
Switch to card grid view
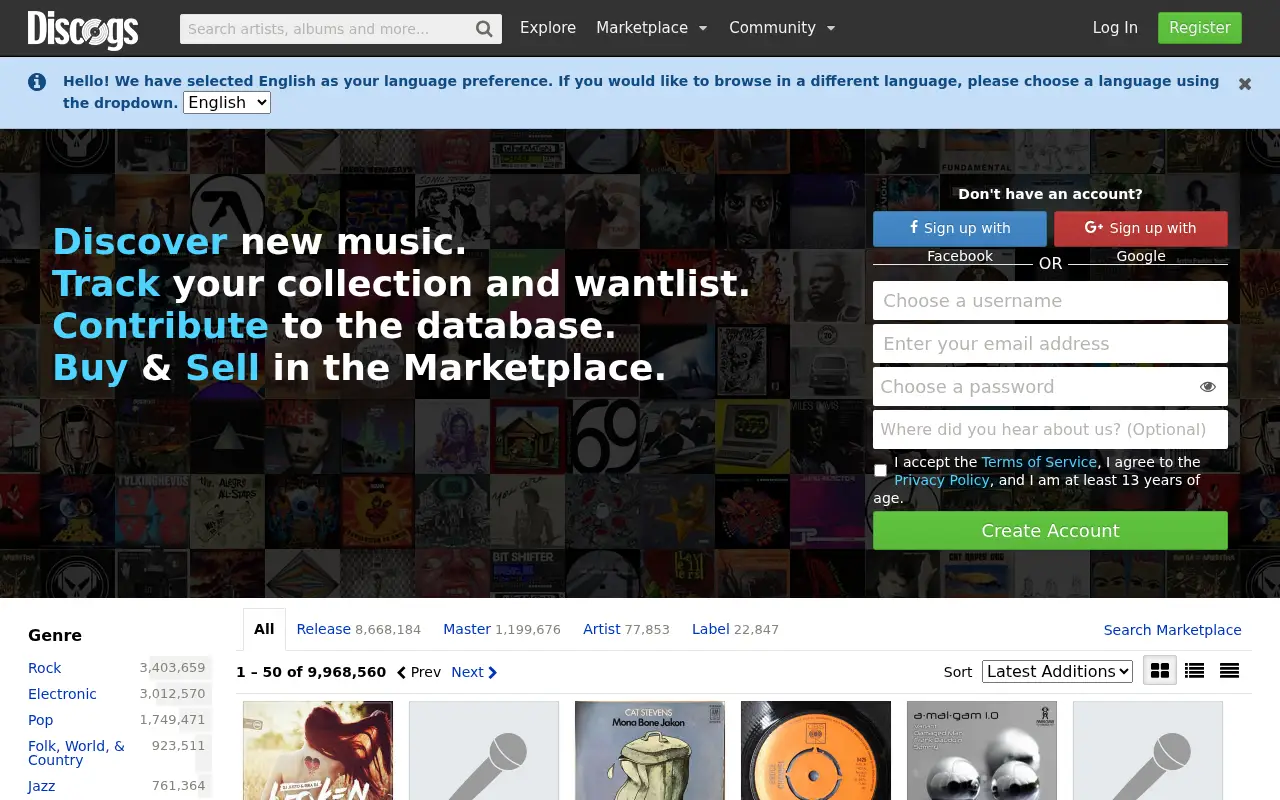[1160, 671]
